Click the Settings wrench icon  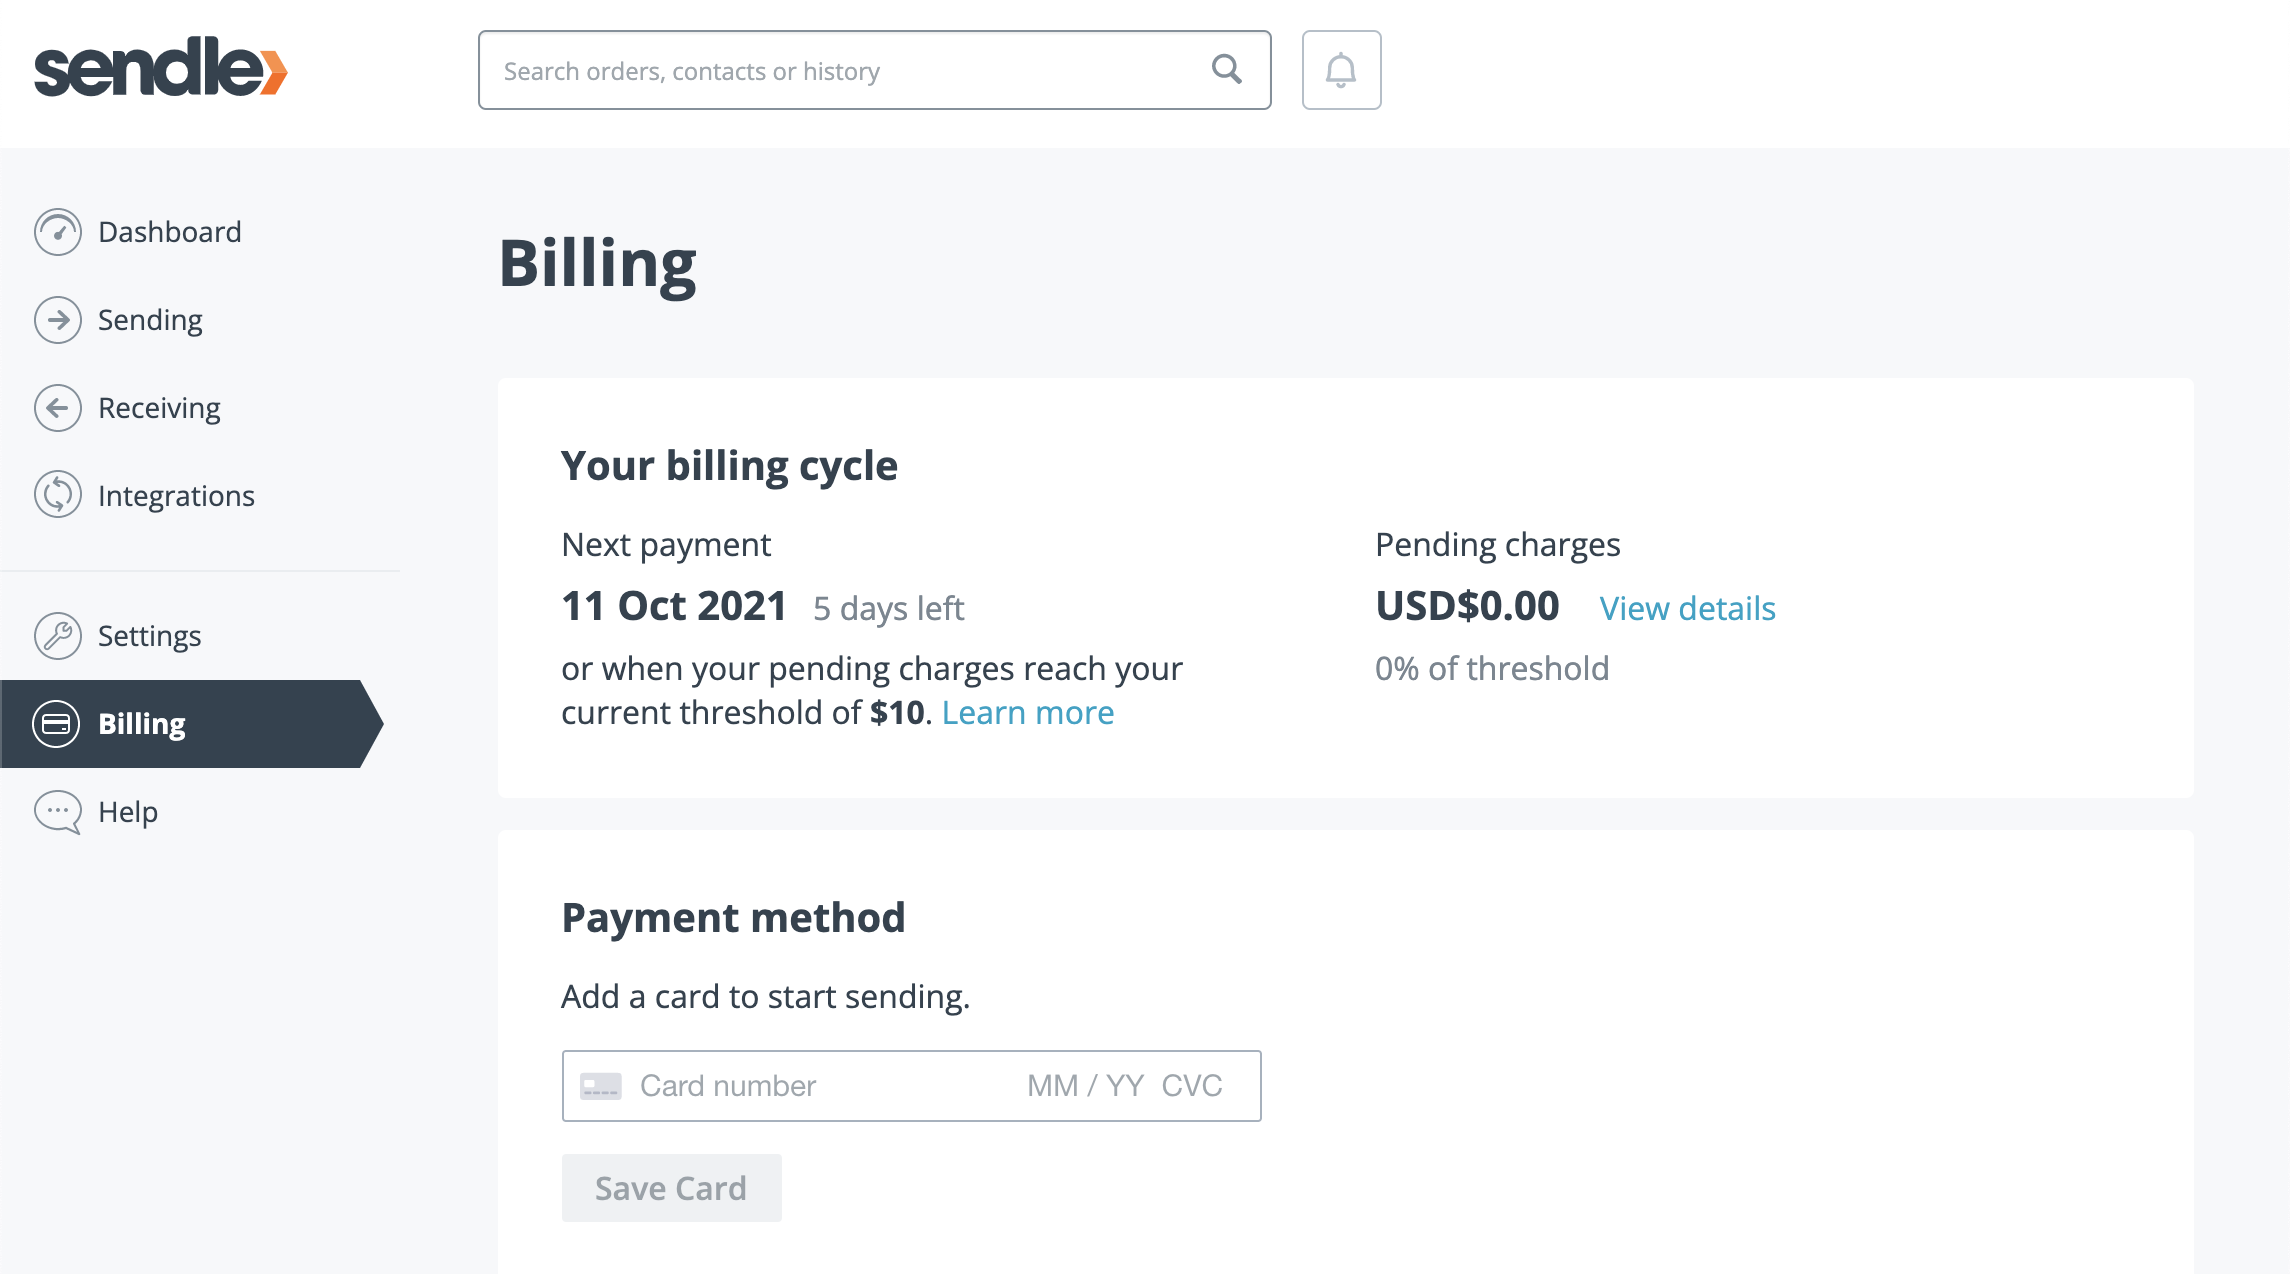[x=58, y=636]
